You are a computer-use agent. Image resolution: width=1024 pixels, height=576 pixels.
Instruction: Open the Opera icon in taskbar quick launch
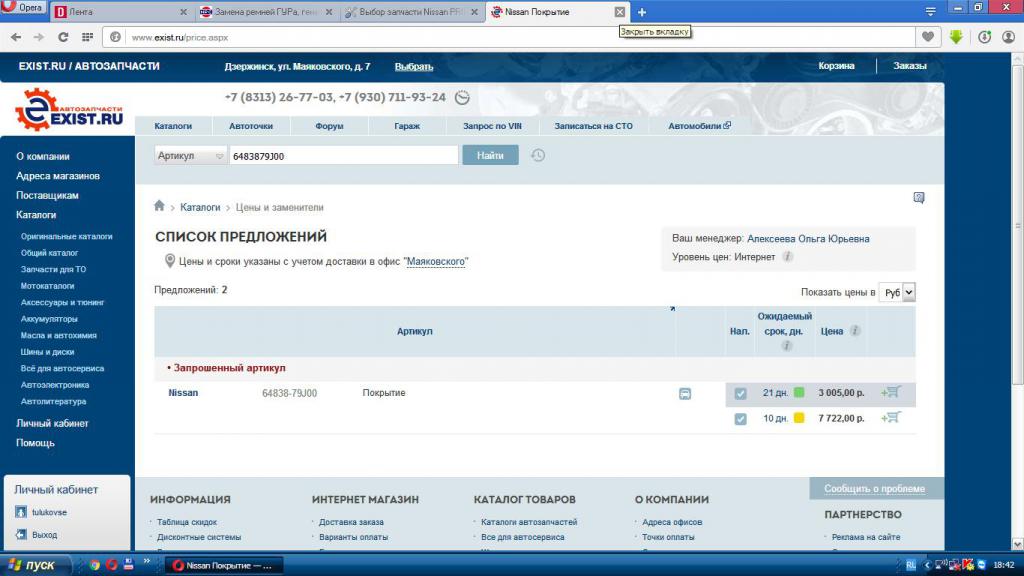112,565
